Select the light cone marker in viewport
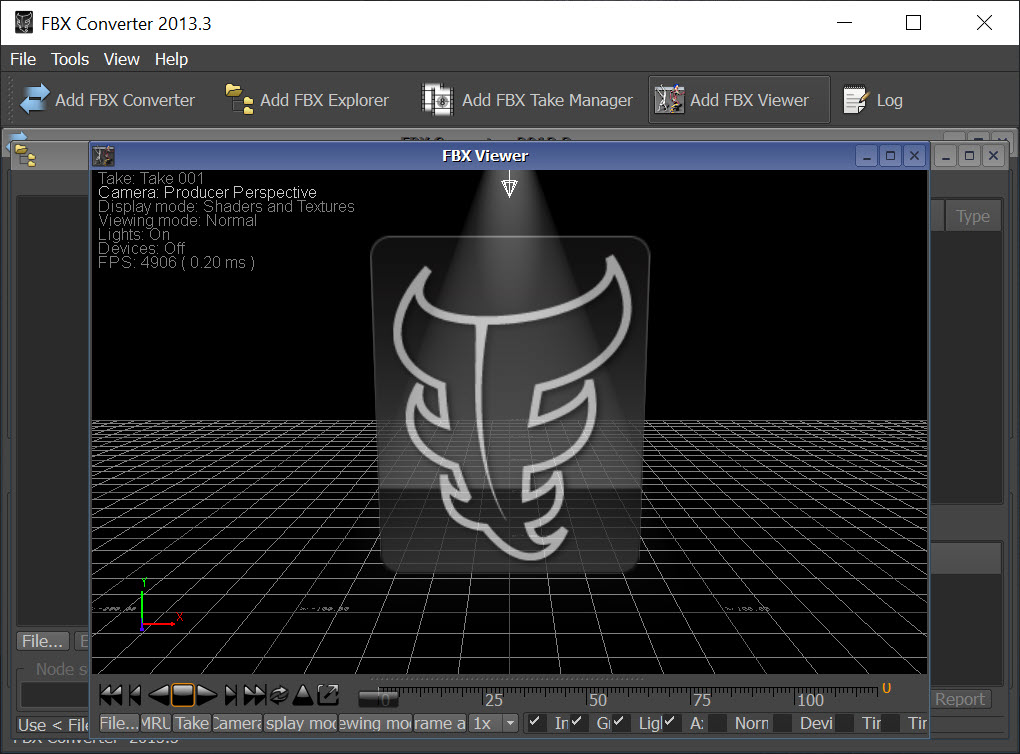This screenshot has height=754, width=1020. tap(509, 187)
